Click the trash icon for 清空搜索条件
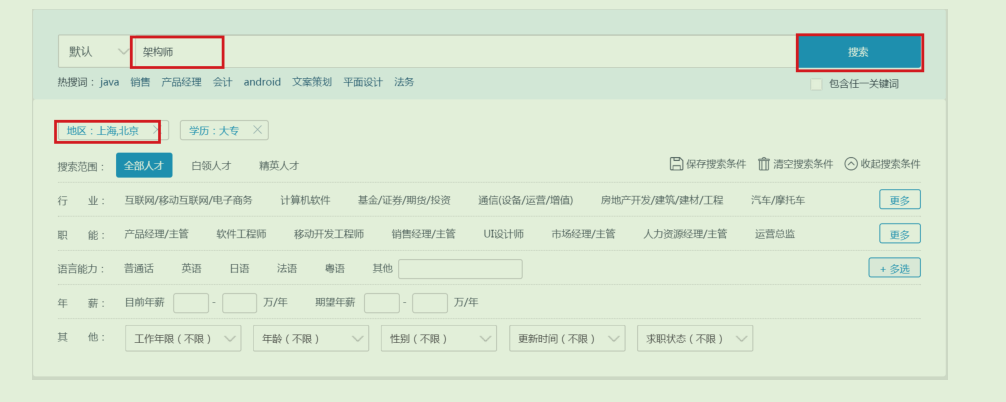Screen dimensions: 1006x402 pyautogui.click(x=763, y=163)
